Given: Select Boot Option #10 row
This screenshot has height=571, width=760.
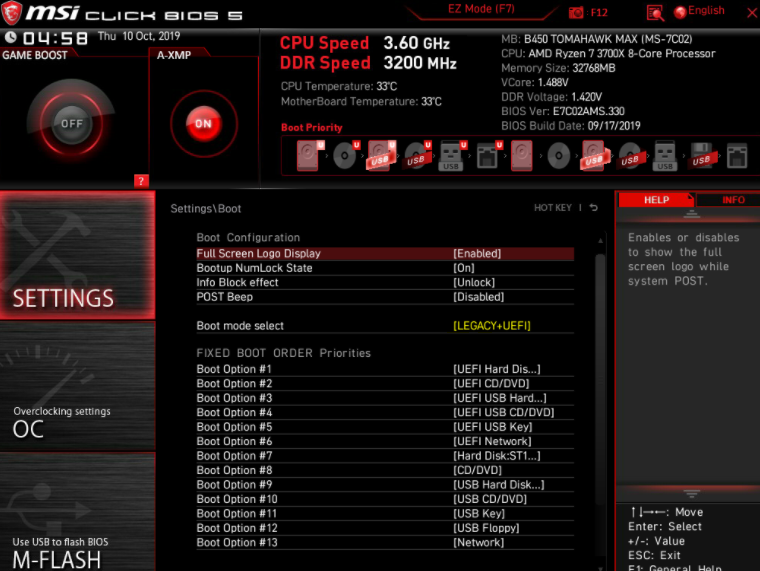Looking at the screenshot, I should (x=385, y=499).
